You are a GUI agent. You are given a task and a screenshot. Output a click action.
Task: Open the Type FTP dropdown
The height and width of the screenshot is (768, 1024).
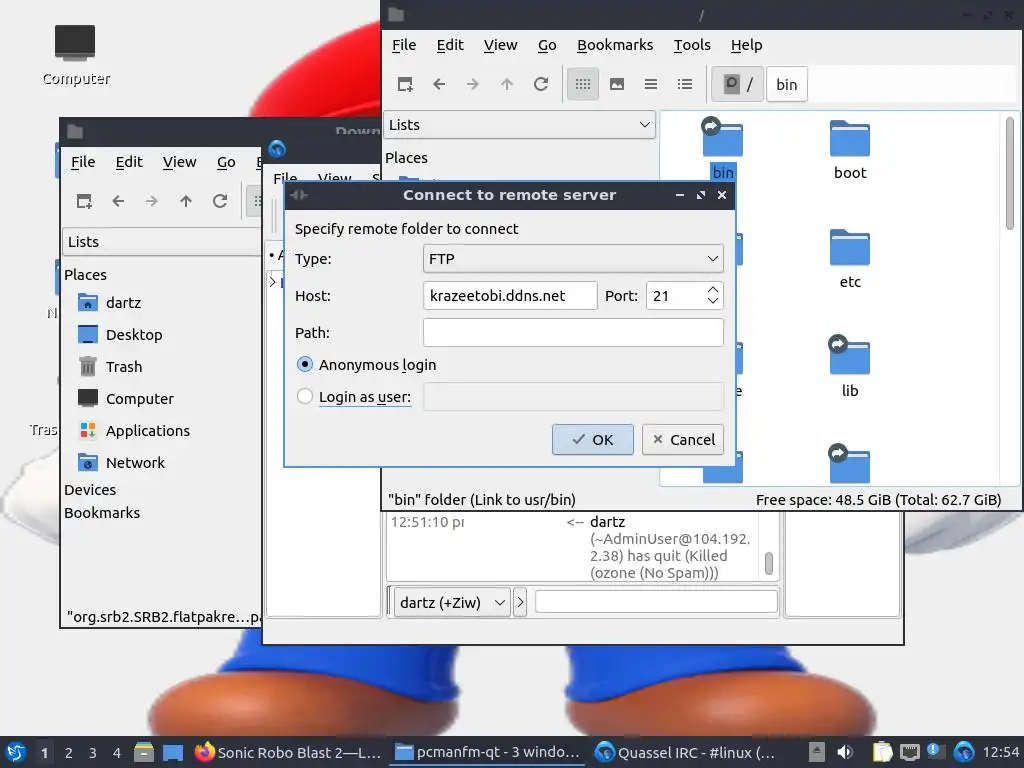(x=573, y=259)
